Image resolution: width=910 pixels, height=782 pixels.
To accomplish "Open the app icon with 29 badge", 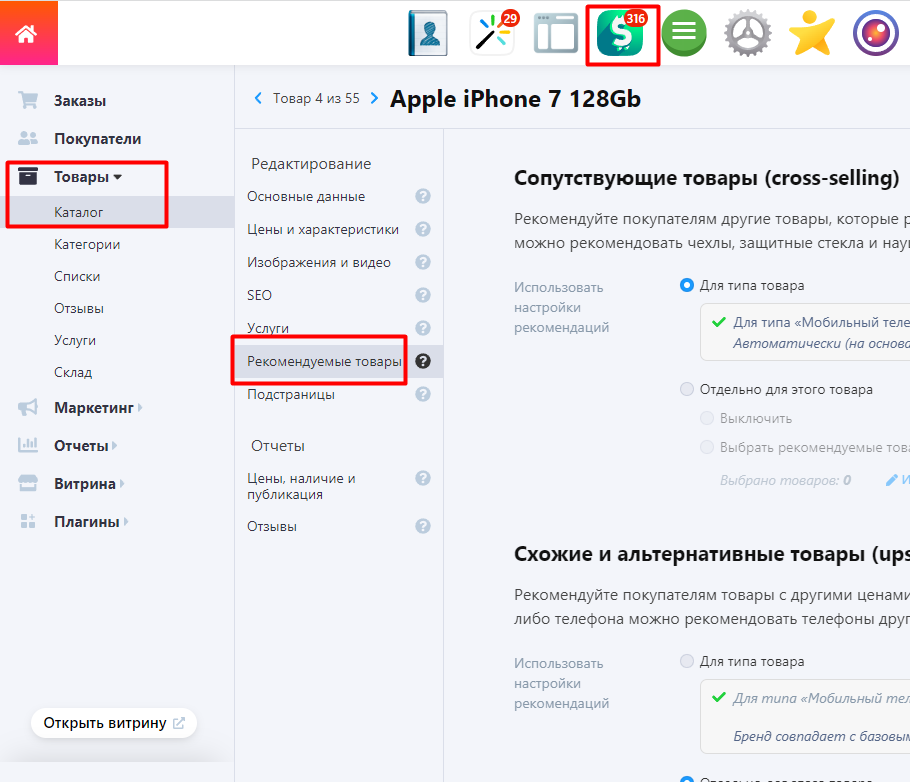I will 492,34.
